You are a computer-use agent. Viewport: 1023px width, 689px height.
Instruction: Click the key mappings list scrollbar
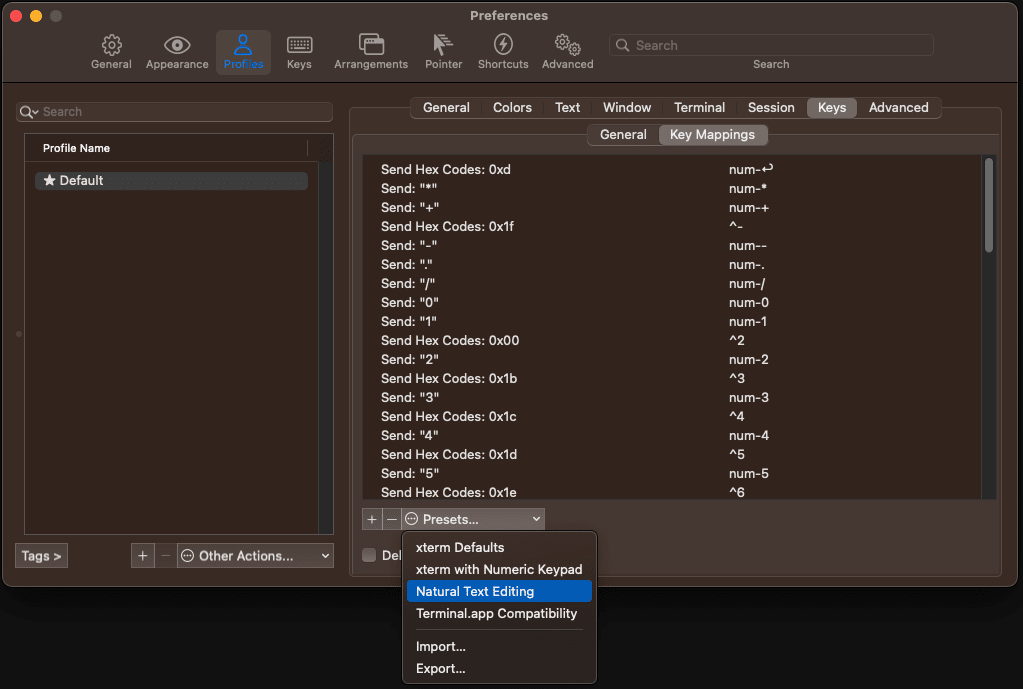pos(989,204)
